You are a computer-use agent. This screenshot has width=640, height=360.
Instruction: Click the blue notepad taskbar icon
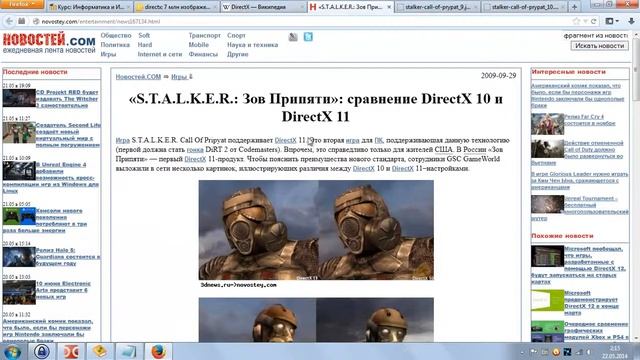[x=128, y=351]
